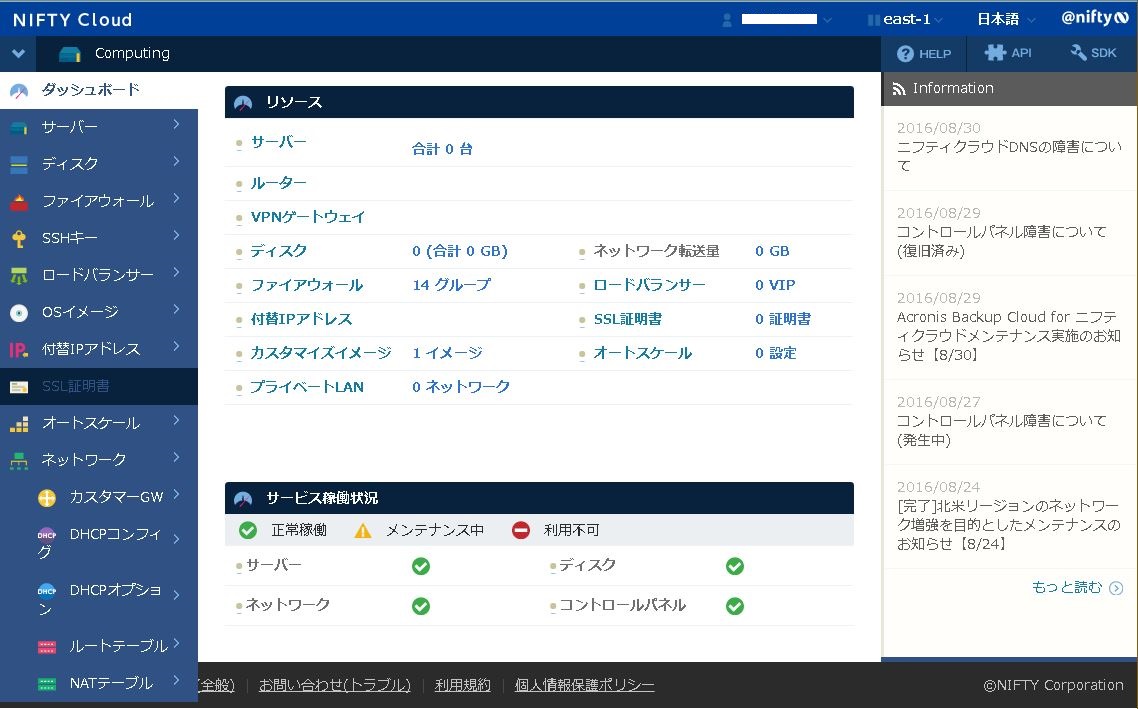1138x709 pixels.
Task: Click the network icon beside ネットワーク
Action: pyautogui.click(x=19, y=461)
